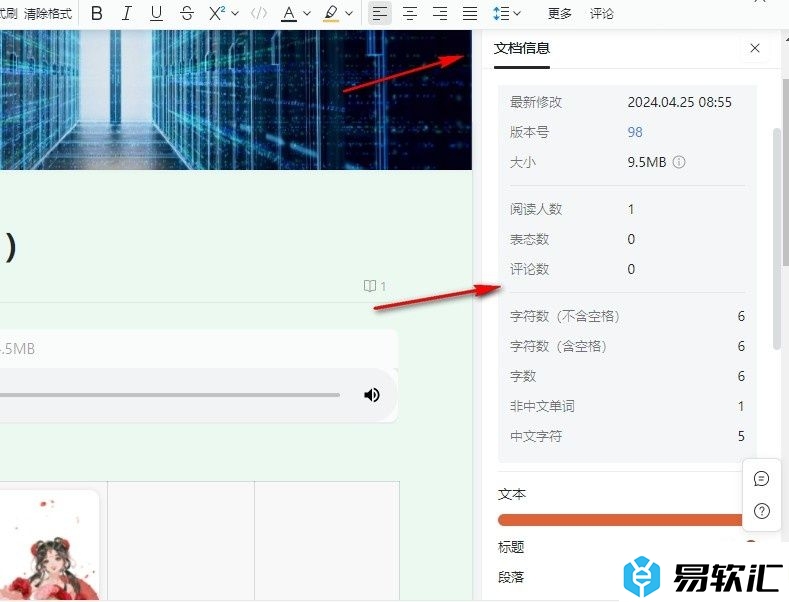Toggle underline formatting
789x602 pixels.
tap(156, 14)
